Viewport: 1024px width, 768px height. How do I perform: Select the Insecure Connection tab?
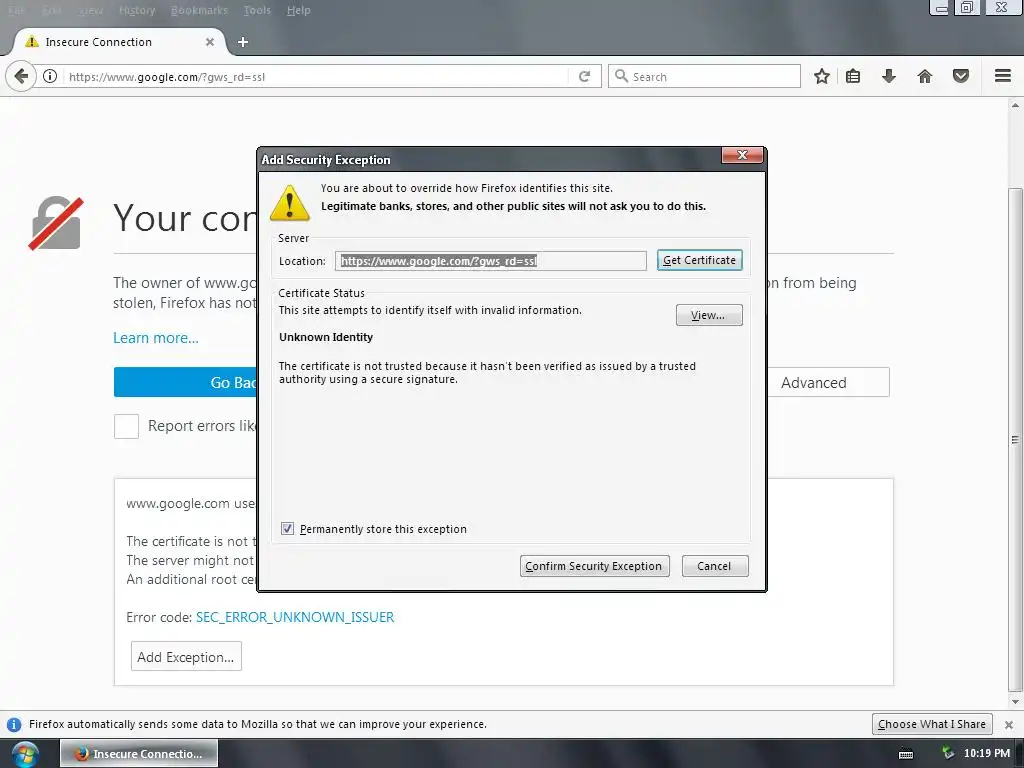119,42
